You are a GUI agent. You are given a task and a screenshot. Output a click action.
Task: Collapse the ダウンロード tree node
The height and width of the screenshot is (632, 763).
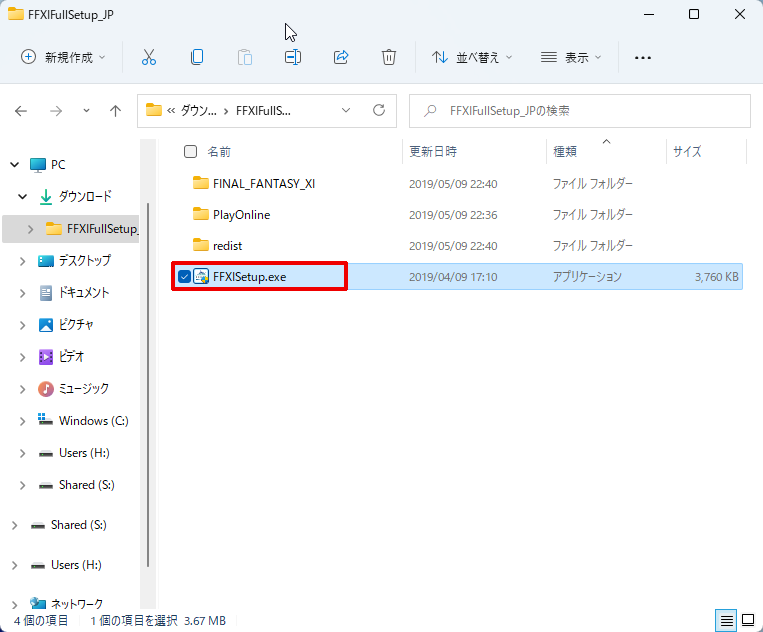pyautogui.click(x=22, y=197)
